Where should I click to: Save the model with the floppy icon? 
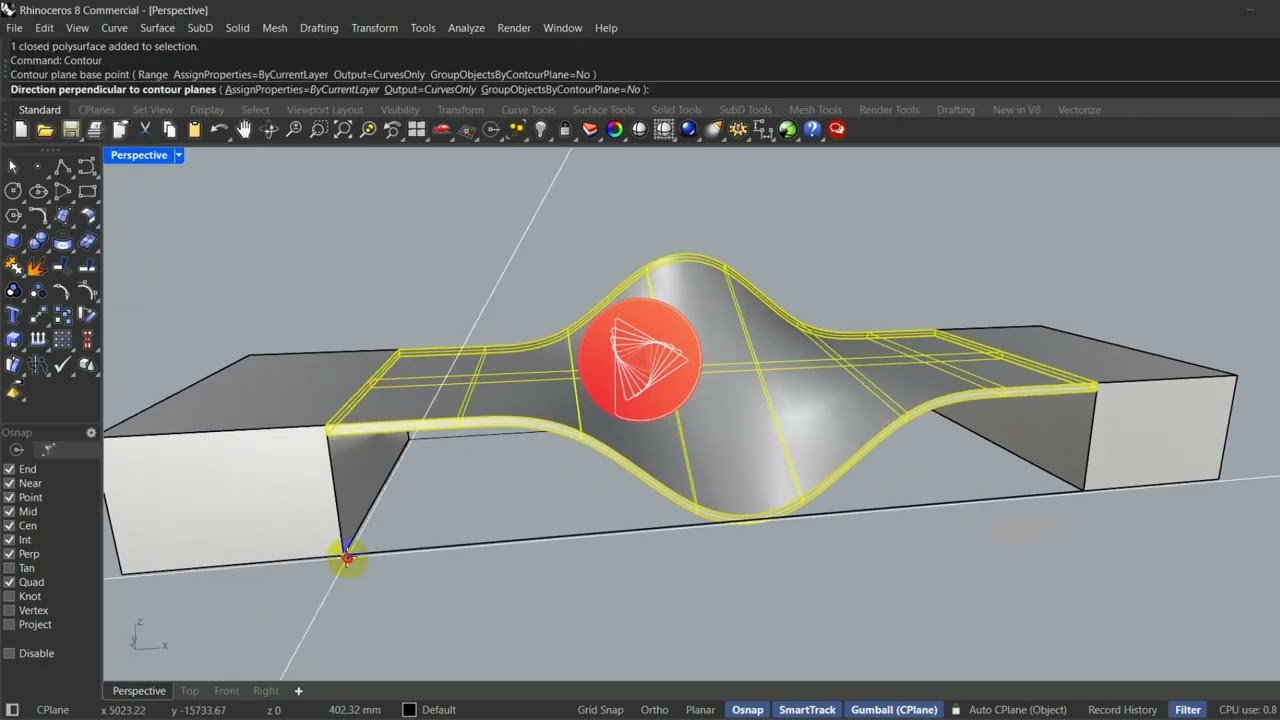pos(70,129)
